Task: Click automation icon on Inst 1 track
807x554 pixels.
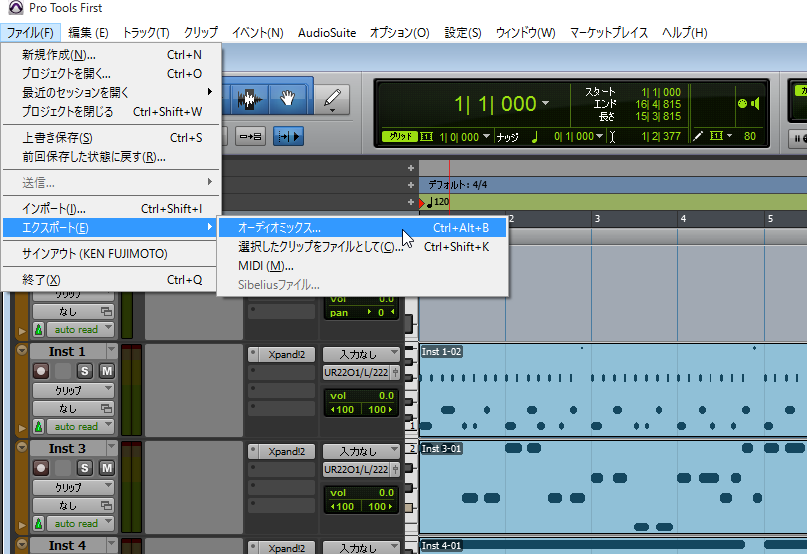Action: [39, 426]
